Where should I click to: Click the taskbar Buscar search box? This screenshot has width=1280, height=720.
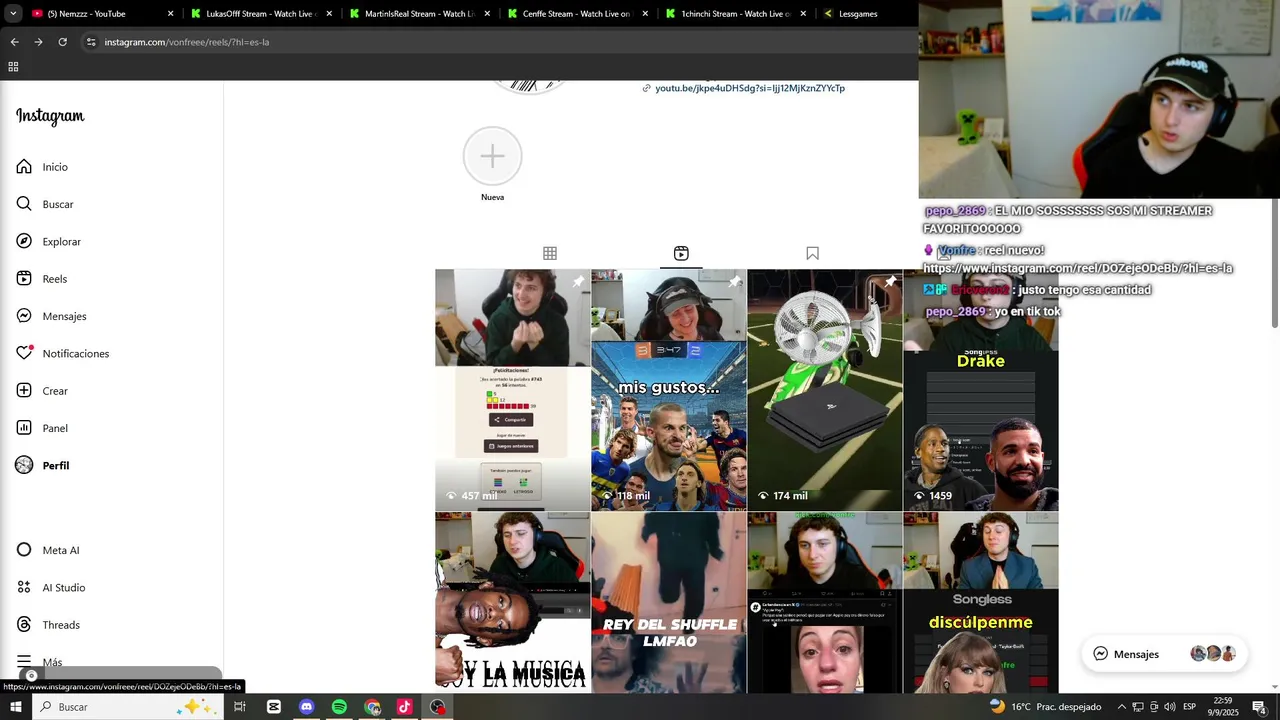coord(127,707)
